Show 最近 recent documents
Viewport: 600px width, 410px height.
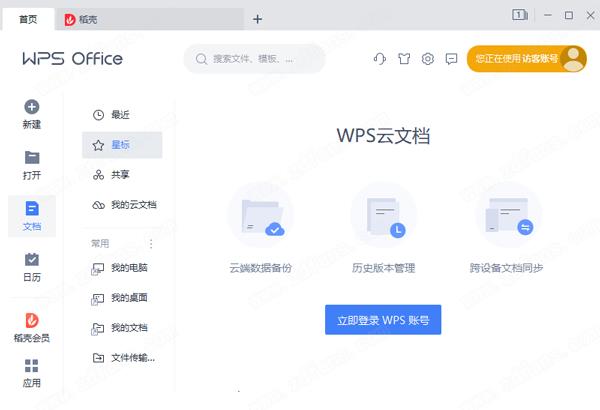pyautogui.click(x=122, y=114)
